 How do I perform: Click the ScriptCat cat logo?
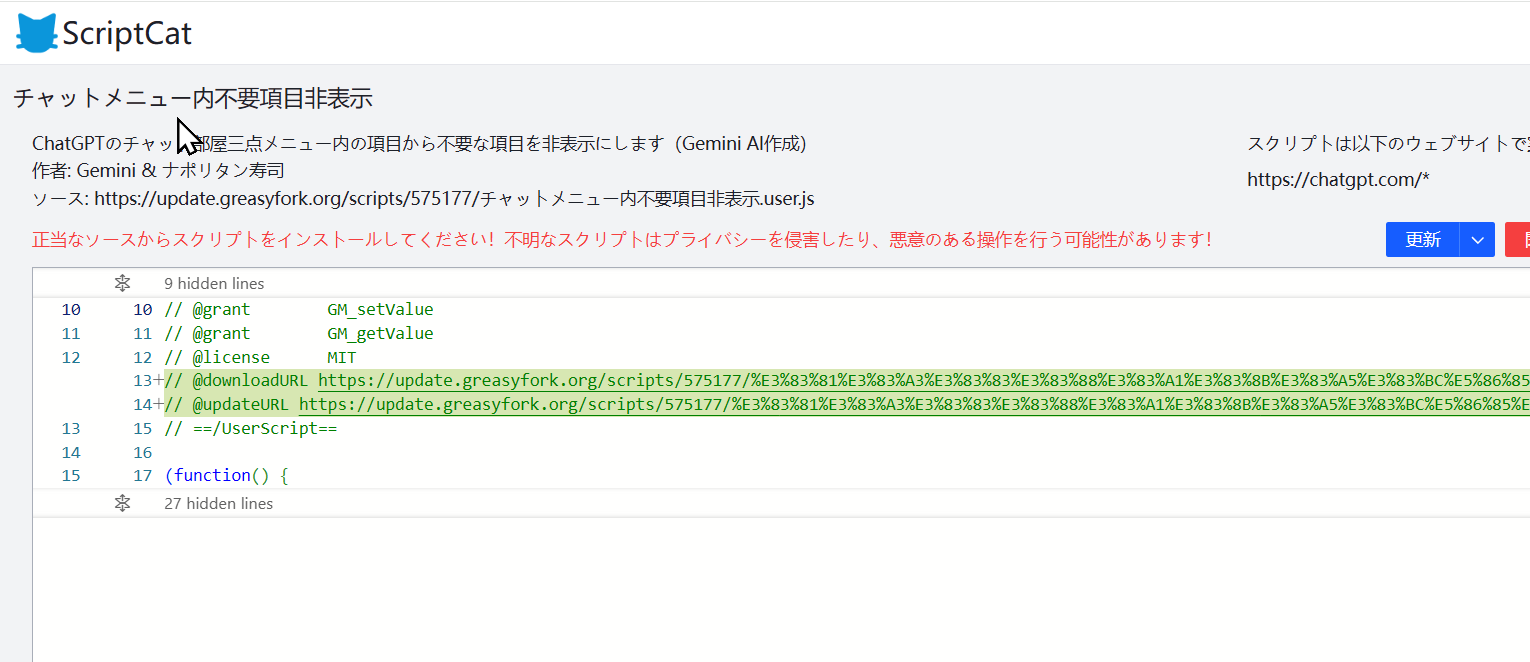(37, 33)
